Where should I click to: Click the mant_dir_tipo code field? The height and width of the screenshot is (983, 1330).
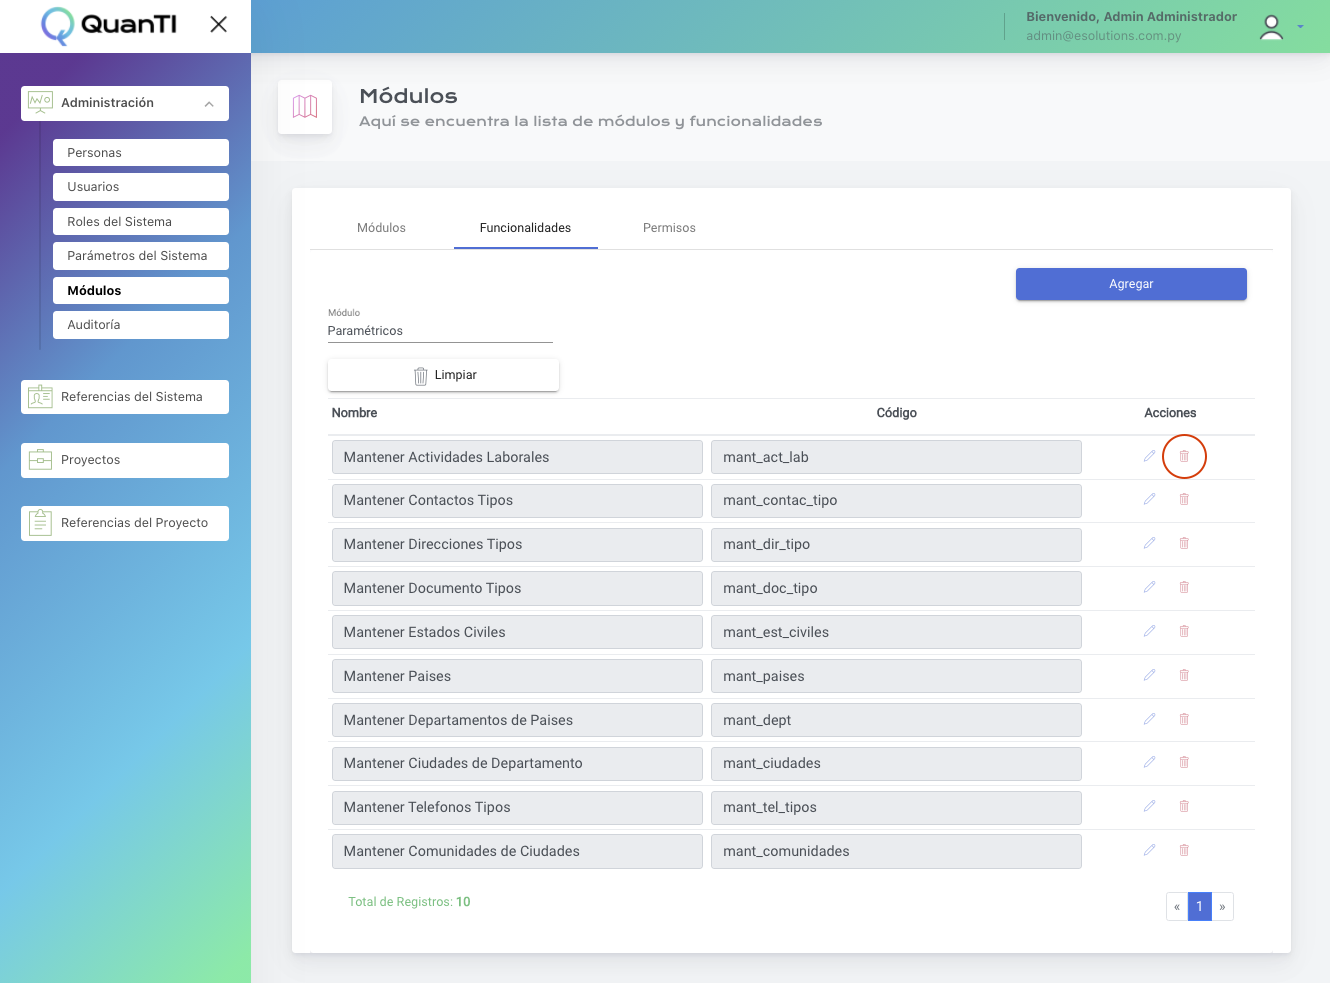[x=896, y=545]
